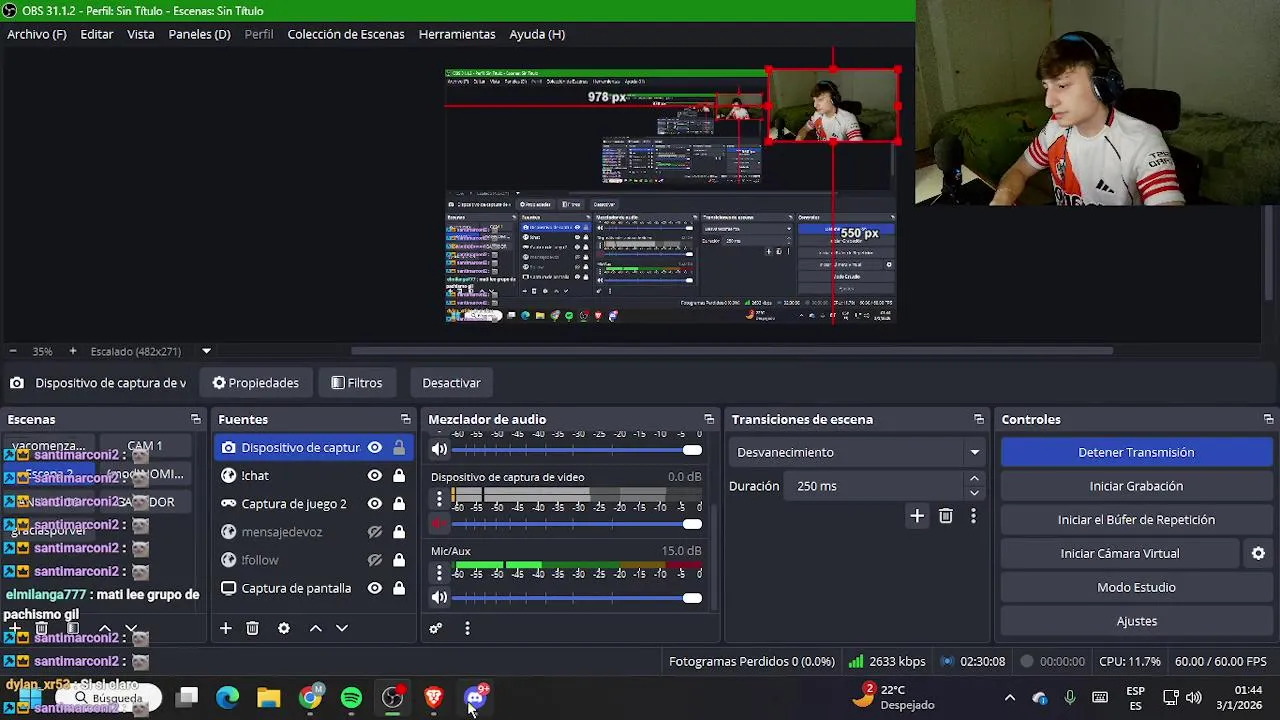This screenshot has height=720, width=1280.
Task: Adjust Dispositivo de captura de video volume slider
Action: pos(577,524)
